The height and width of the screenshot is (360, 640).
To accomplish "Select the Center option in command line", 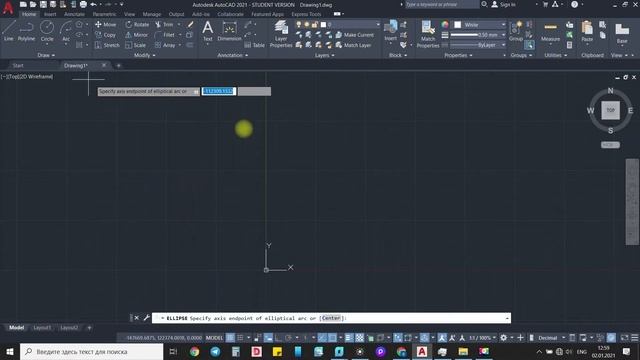I will 331,318.
